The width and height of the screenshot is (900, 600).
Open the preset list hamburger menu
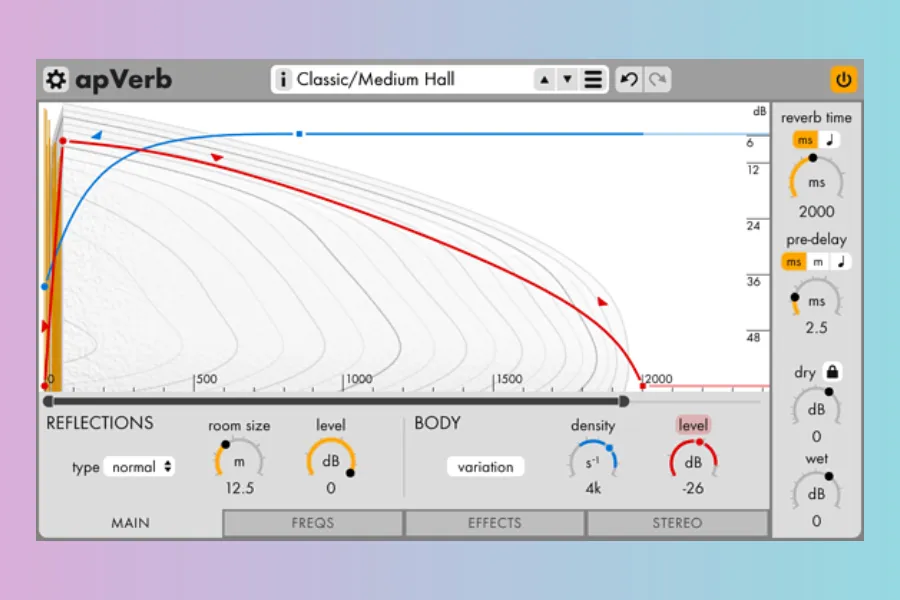pos(594,80)
